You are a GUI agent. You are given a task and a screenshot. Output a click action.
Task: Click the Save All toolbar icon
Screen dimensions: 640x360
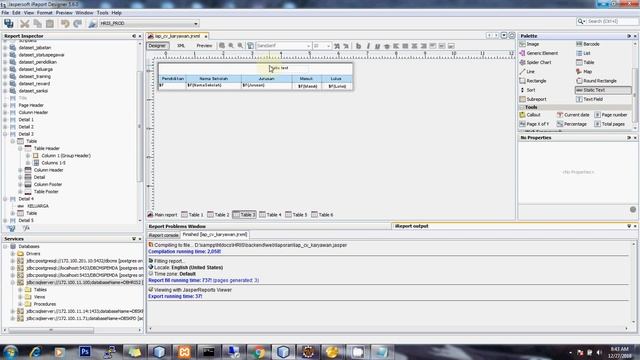(x=9, y=23)
